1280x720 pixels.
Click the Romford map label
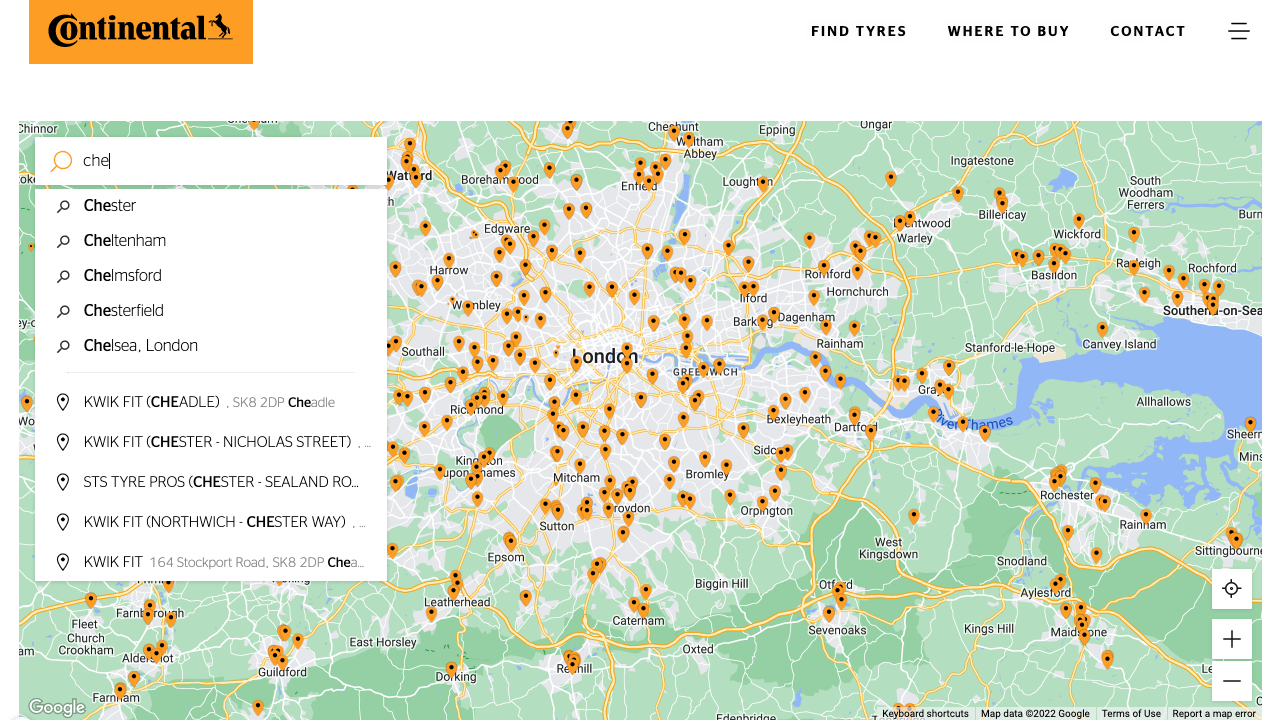pos(827,274)
